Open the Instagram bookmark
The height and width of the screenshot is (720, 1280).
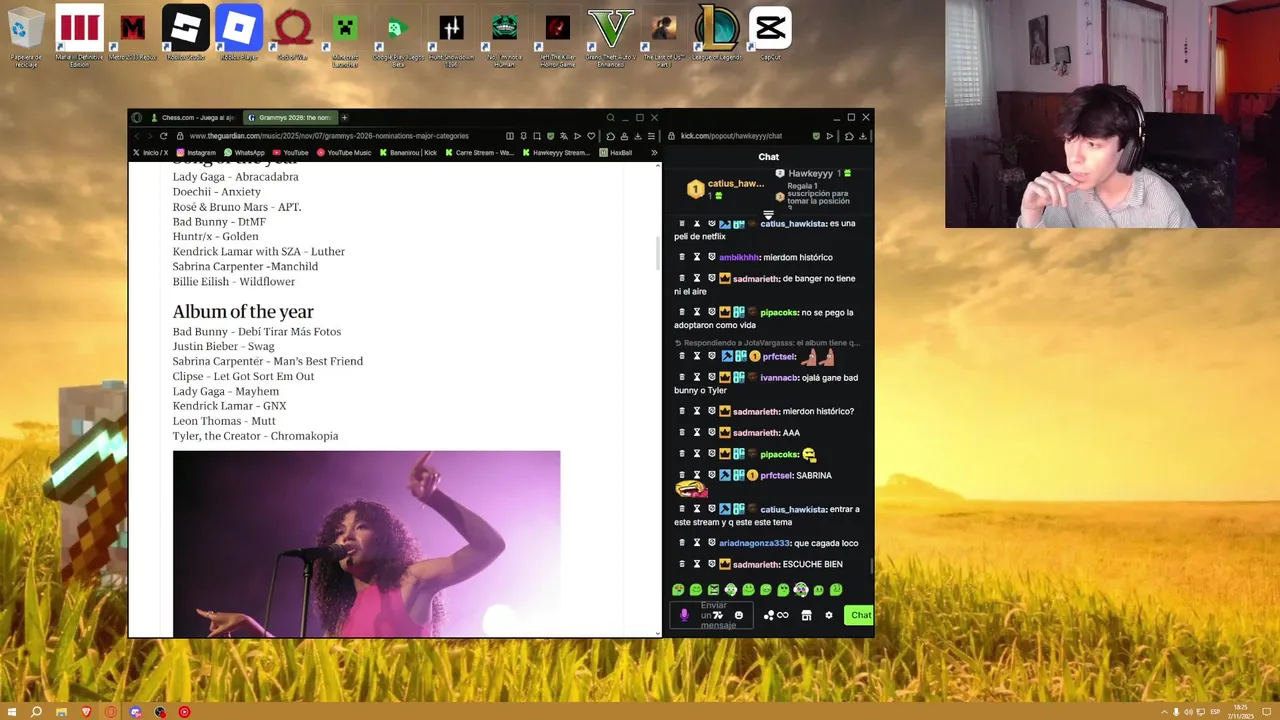point(196,153)
